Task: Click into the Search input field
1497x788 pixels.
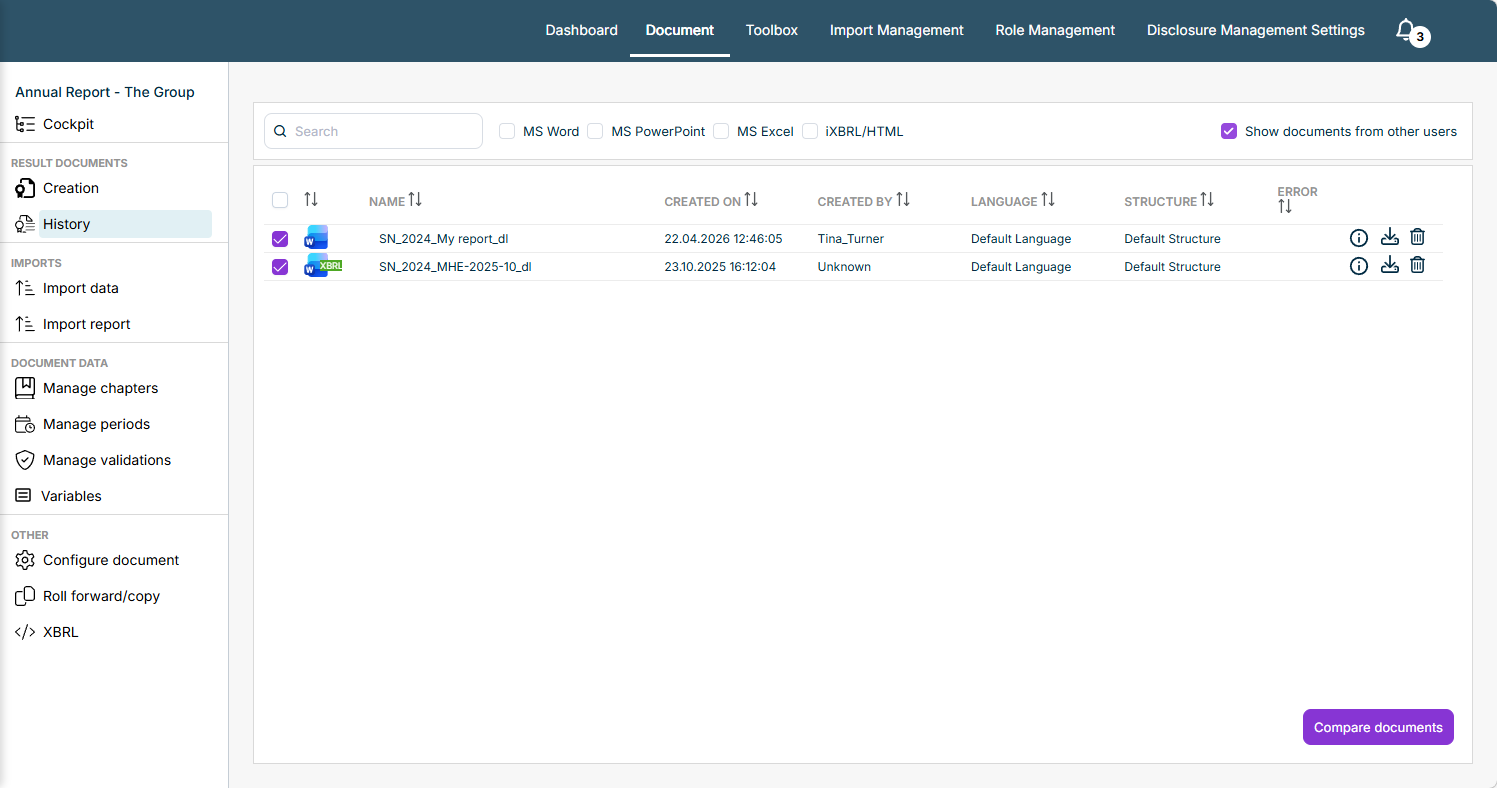Action: tap(374, 131)
